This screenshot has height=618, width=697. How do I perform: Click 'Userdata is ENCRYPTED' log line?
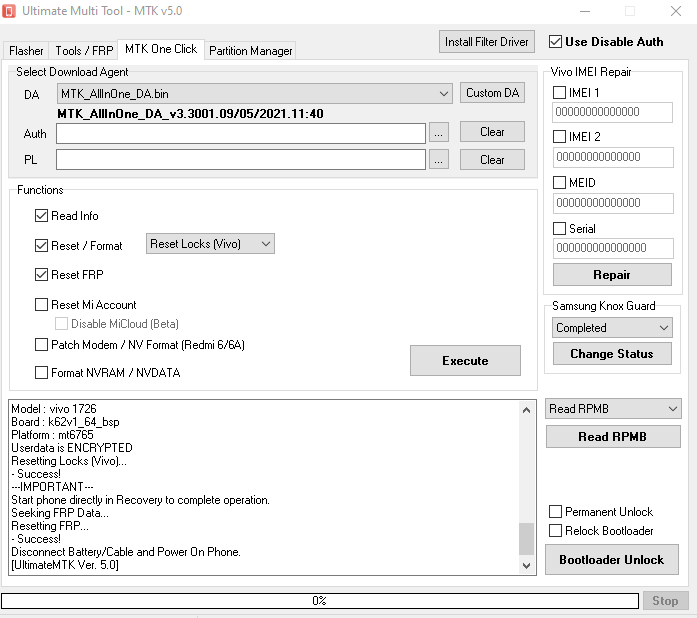pos(72,448)
